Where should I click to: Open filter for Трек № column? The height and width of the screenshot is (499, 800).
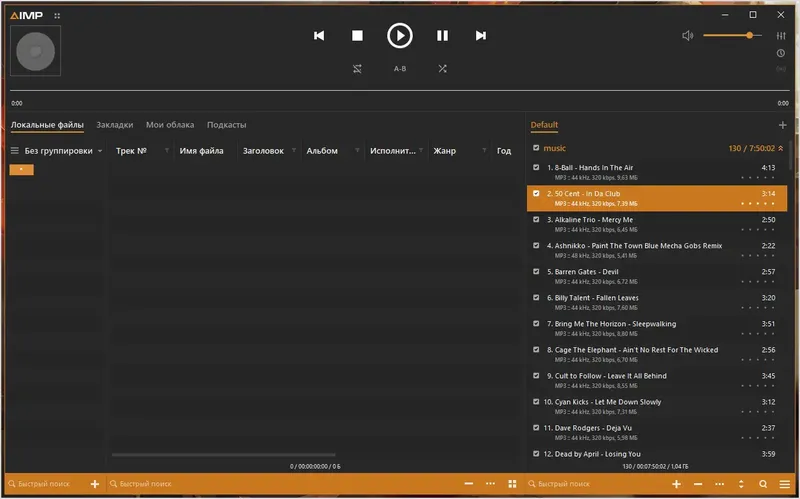click(167, 151)
